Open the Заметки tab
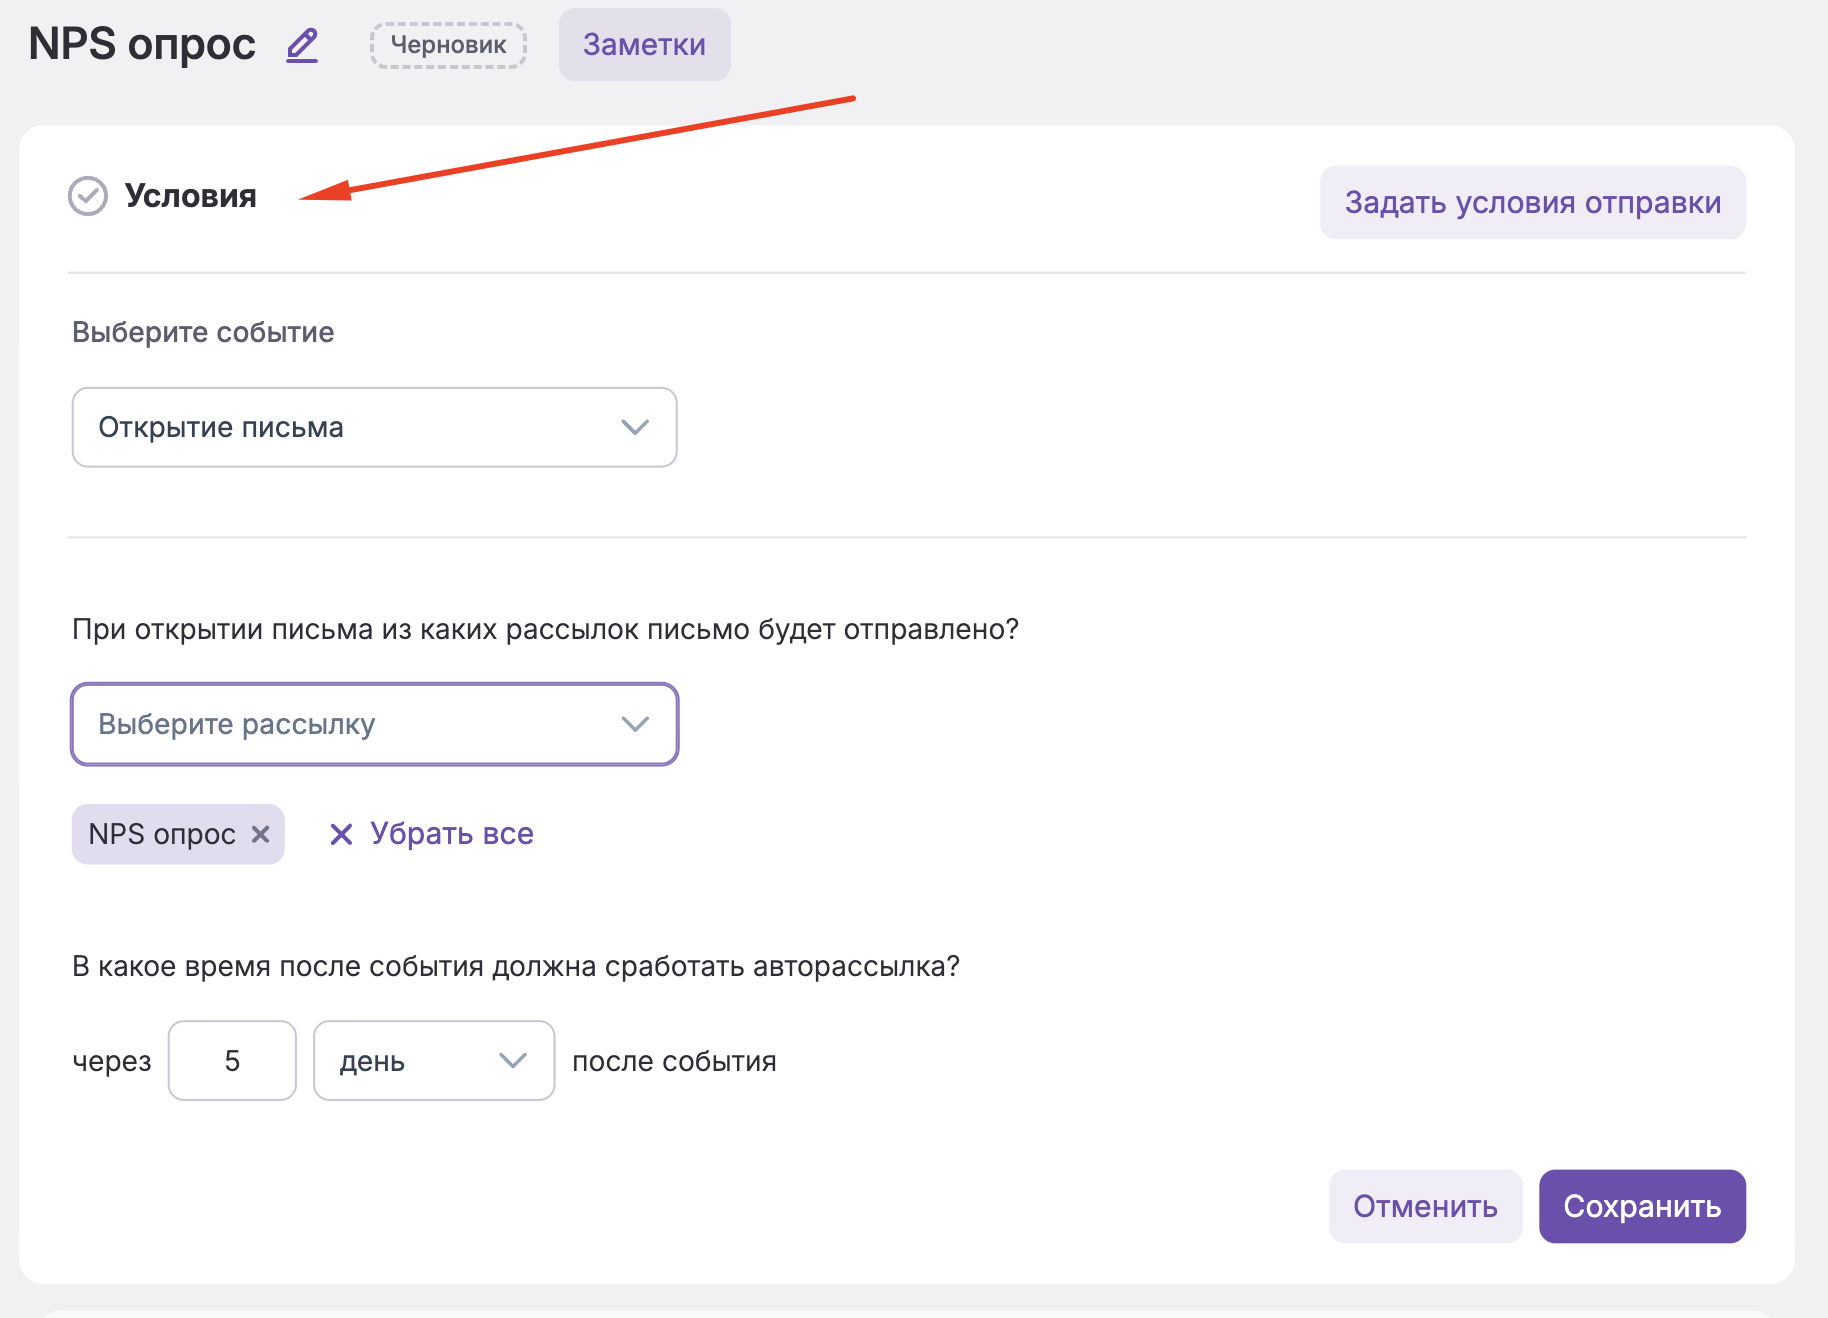 pos(644,45)
